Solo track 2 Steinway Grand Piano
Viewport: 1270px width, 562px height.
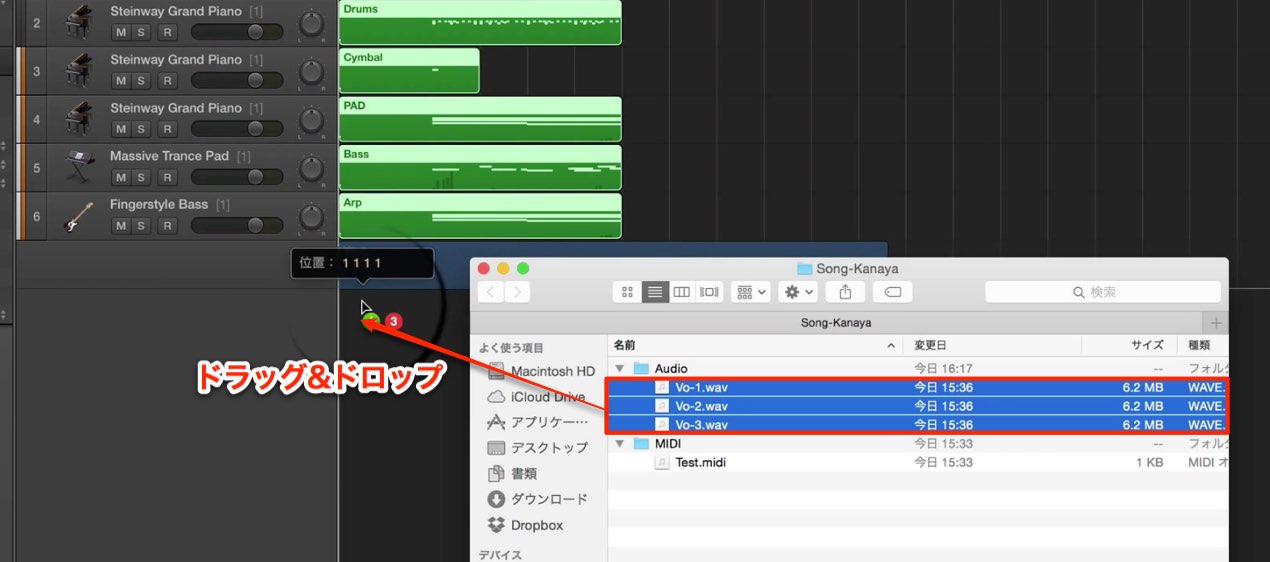coord(141,32)
